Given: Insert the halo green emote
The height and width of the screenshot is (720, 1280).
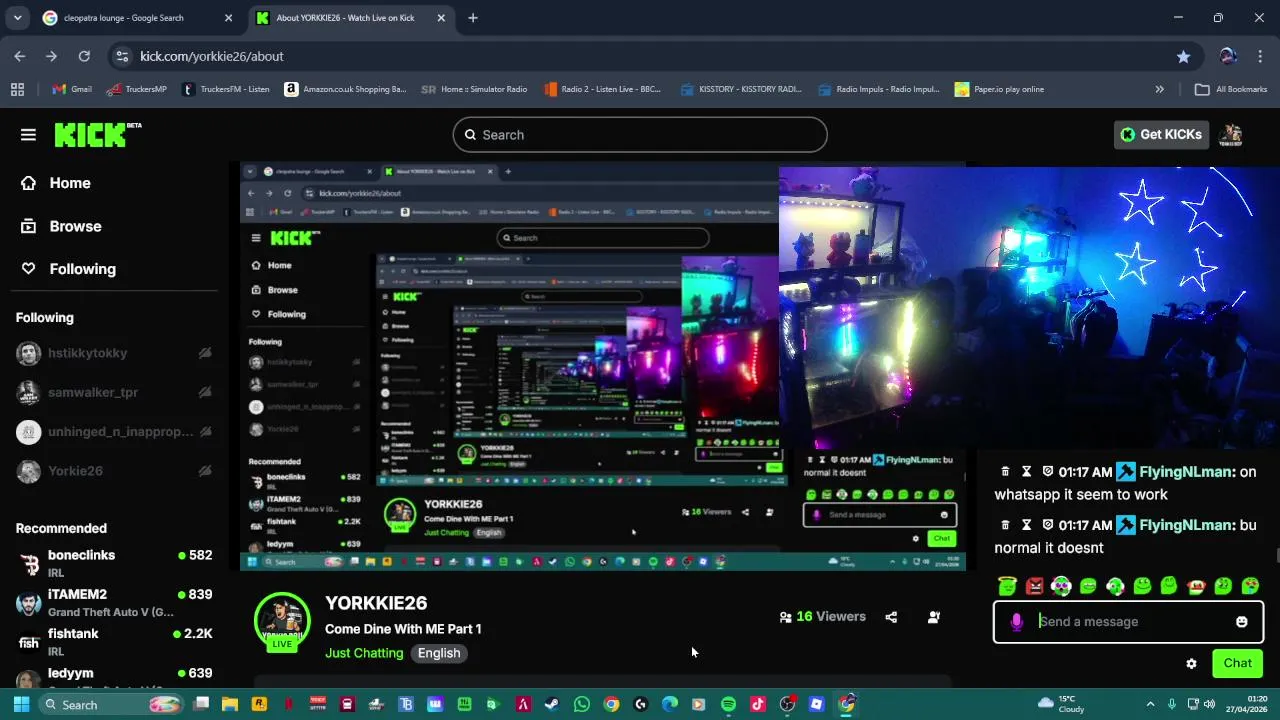Looking at the screenshot, I should tap(1007, 586).
